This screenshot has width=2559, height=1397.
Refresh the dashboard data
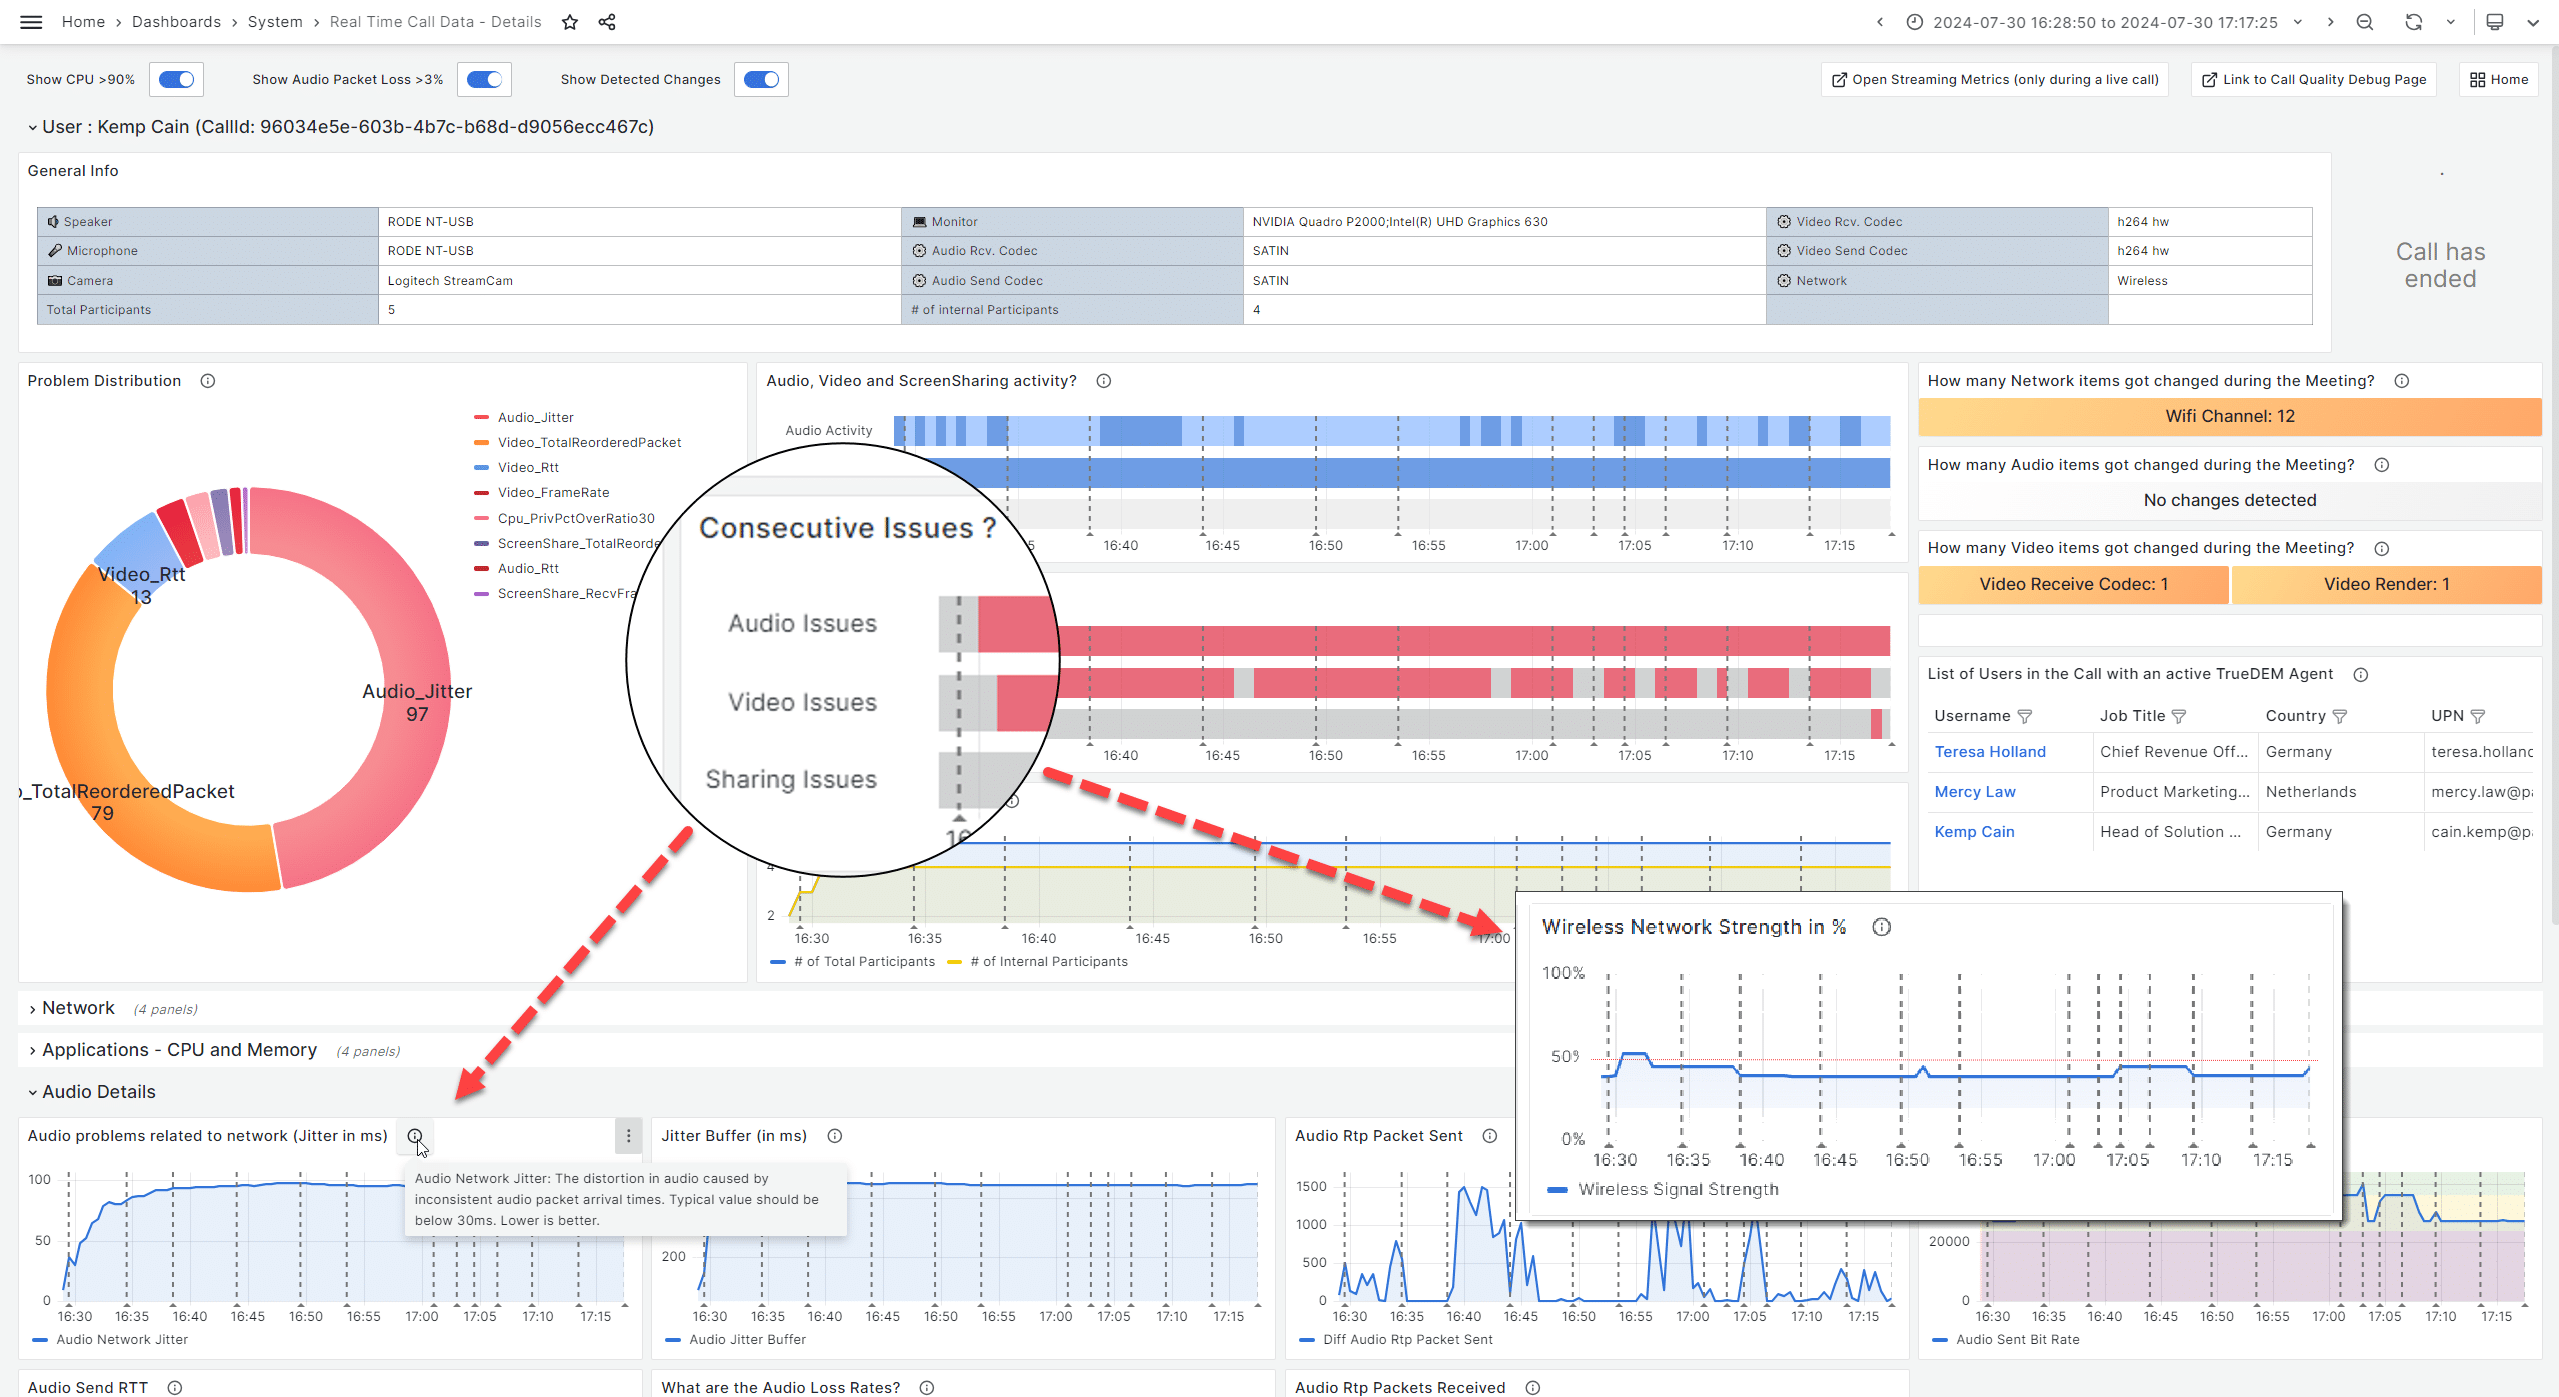pyautogui.click(x=2413, y=22)
